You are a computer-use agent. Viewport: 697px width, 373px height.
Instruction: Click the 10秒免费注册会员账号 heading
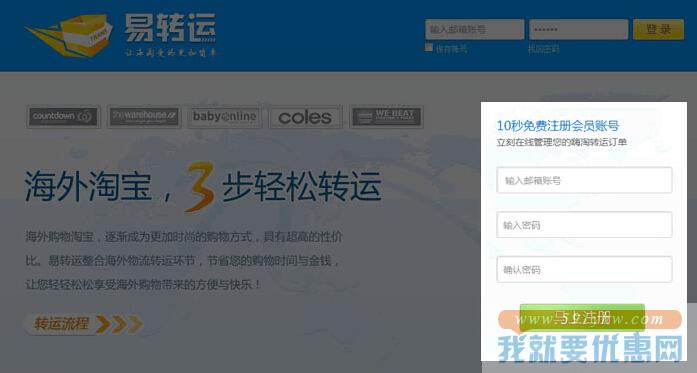click(x=557, y=126)
